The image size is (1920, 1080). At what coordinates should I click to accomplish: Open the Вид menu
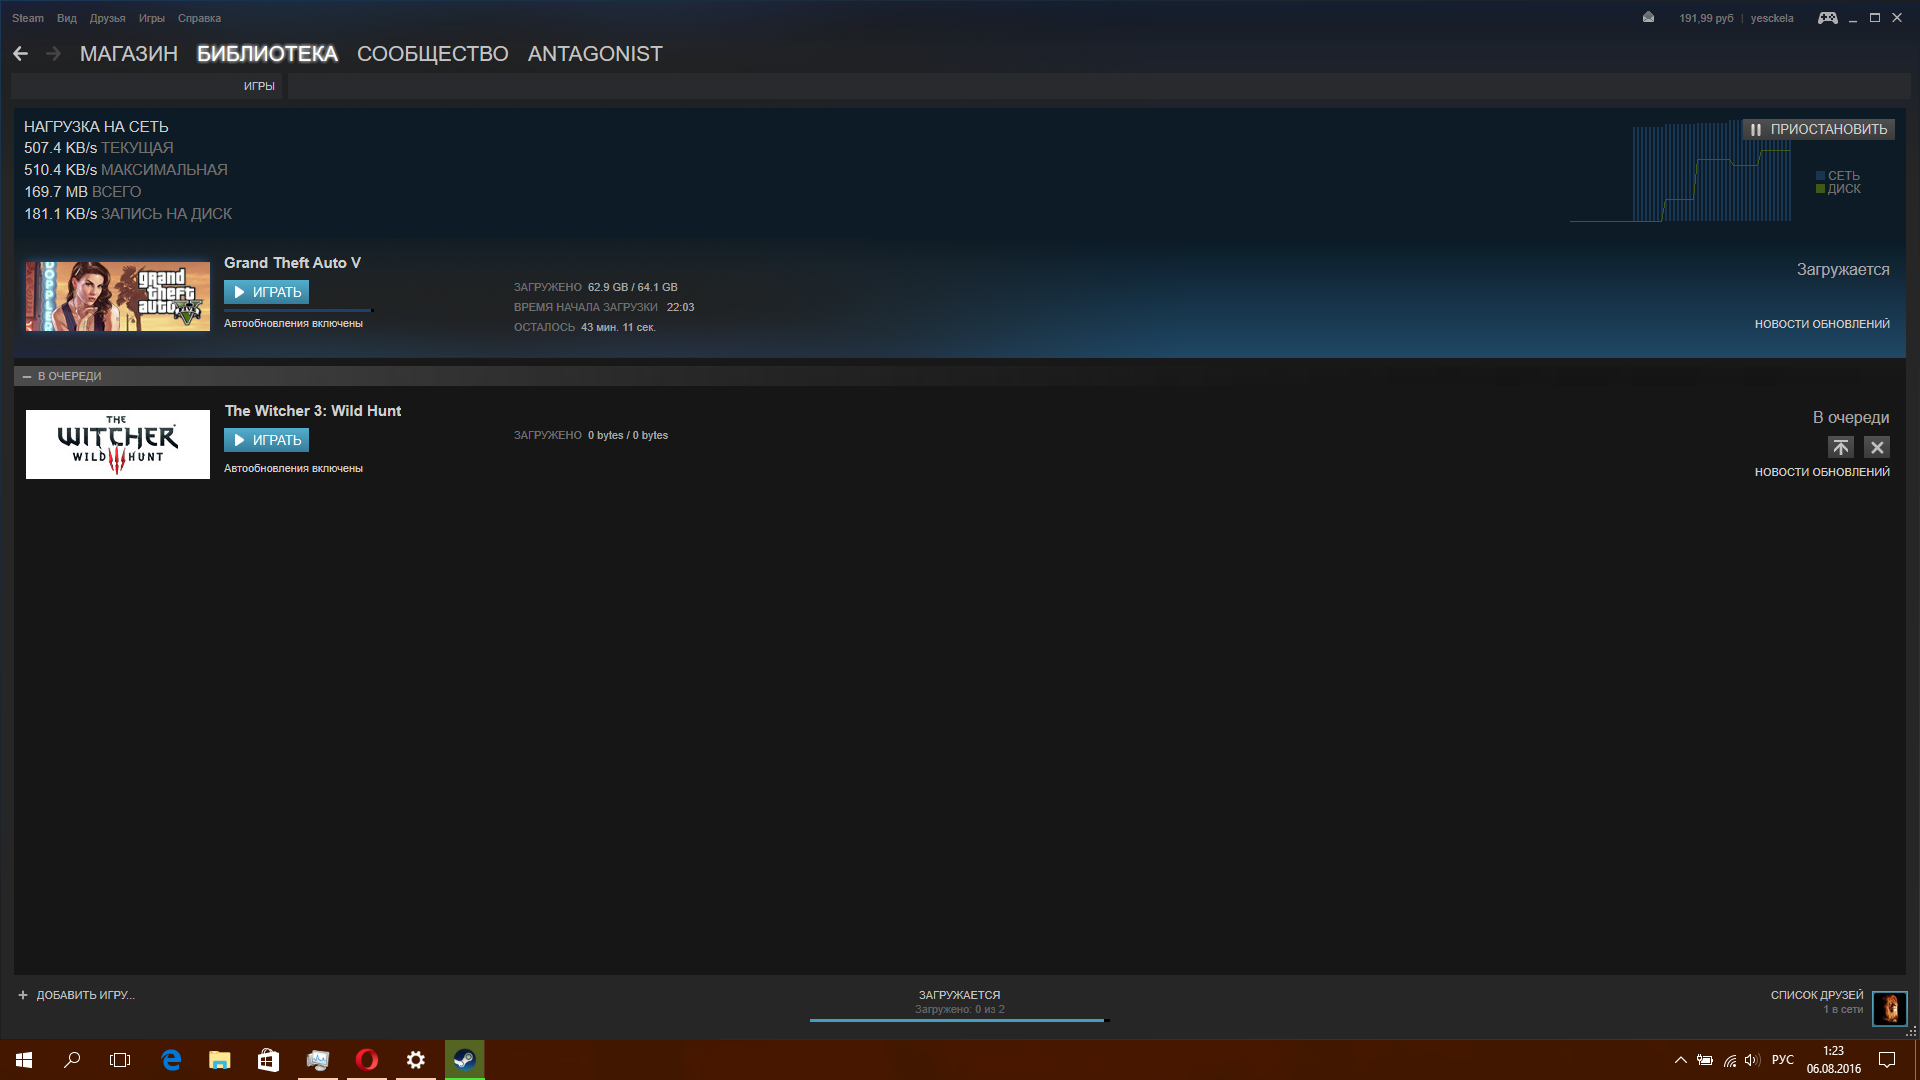pos(67,18)
